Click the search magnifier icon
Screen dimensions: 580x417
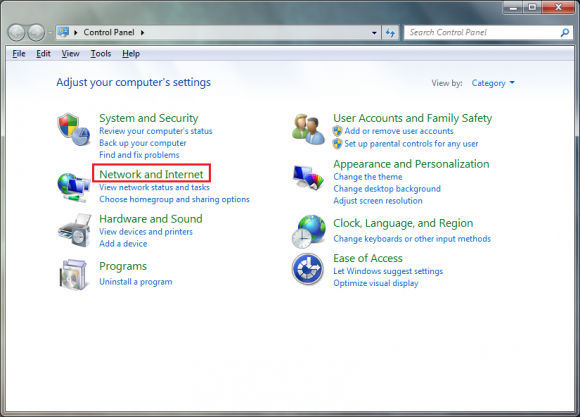[564, 33]
